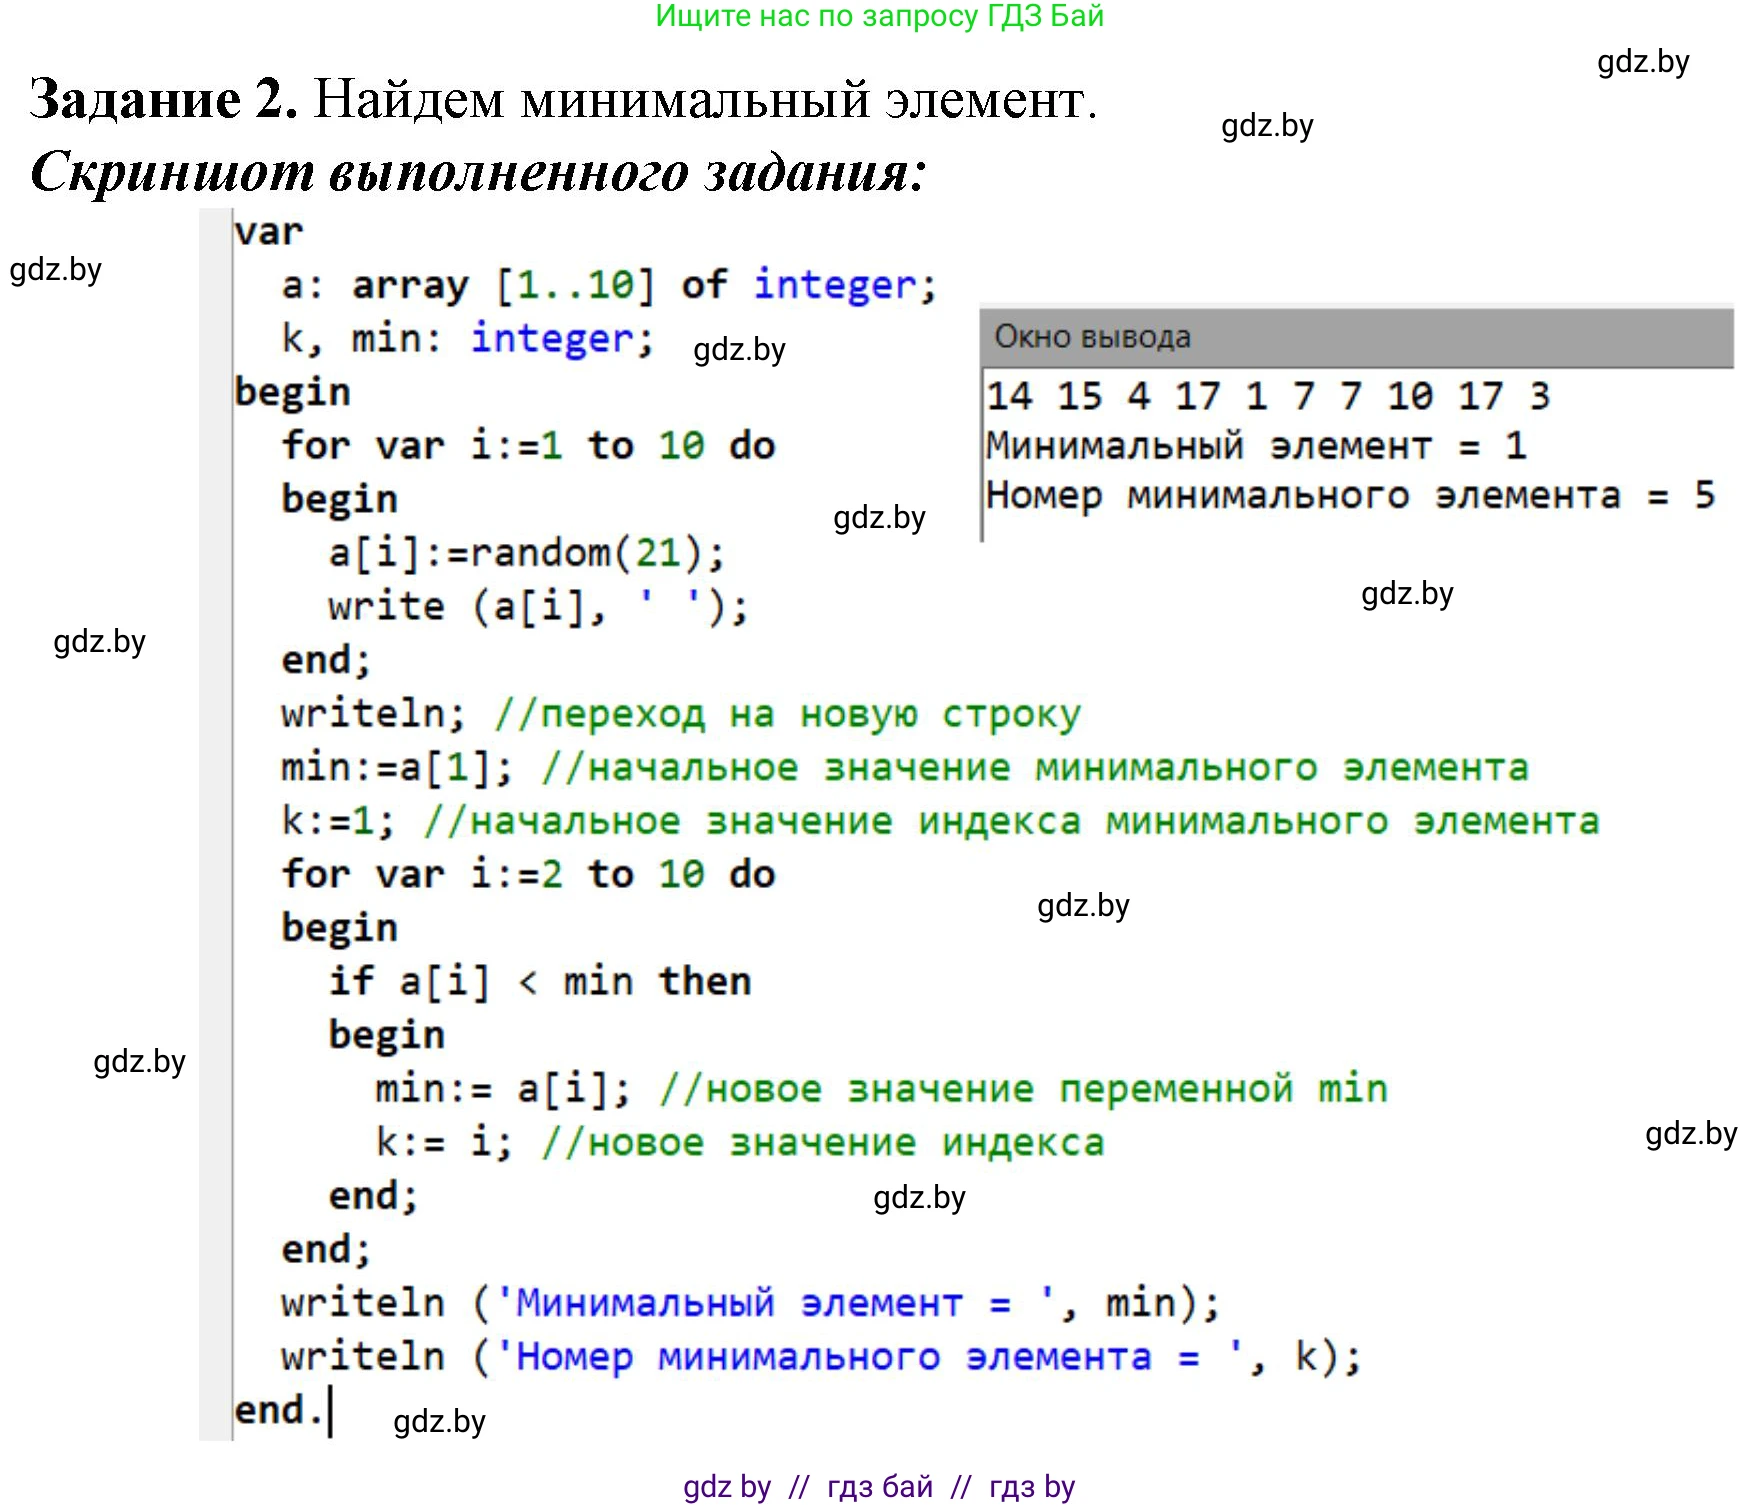Click the 'a: array [1..10] of integer;' declaration
This screenshot has width=1761, height=1507.
tap(608, 285)
